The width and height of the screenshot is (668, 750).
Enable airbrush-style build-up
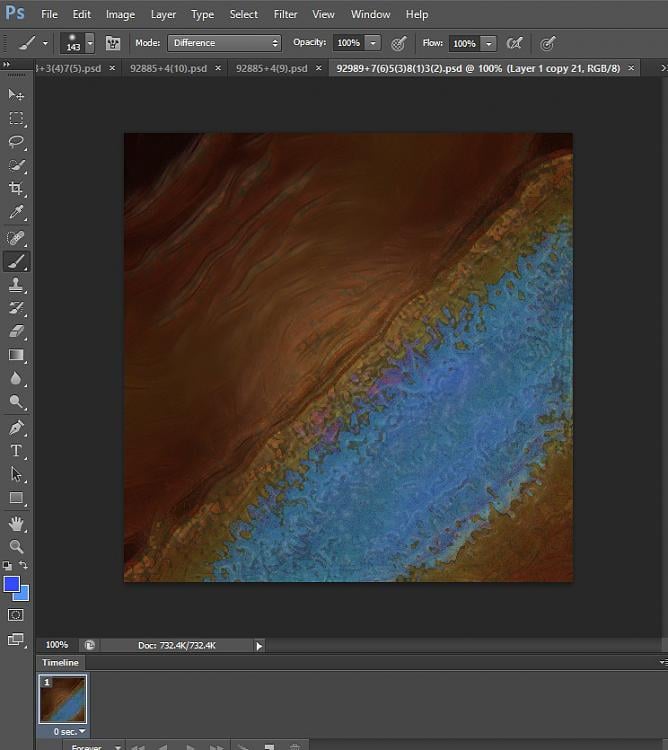coord(514,44)
